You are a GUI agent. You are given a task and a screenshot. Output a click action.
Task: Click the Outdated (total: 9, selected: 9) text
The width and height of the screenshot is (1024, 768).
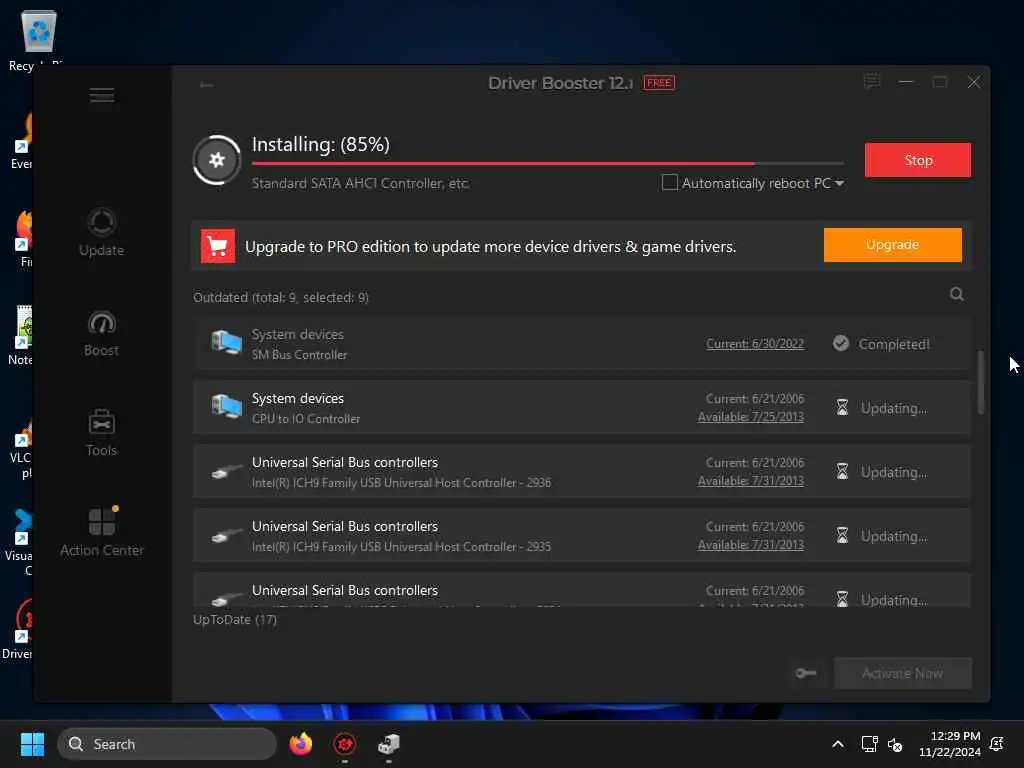pyautogui.click(x=281, y=298)
